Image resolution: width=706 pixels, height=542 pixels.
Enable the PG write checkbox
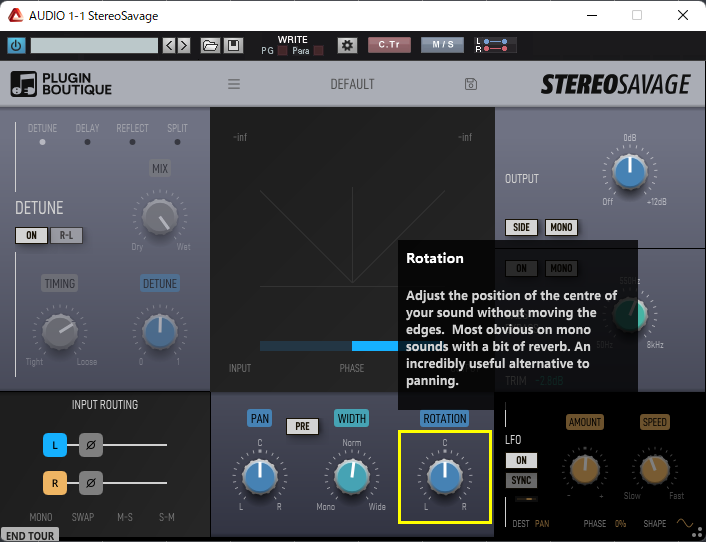click(x=282, y=51)
